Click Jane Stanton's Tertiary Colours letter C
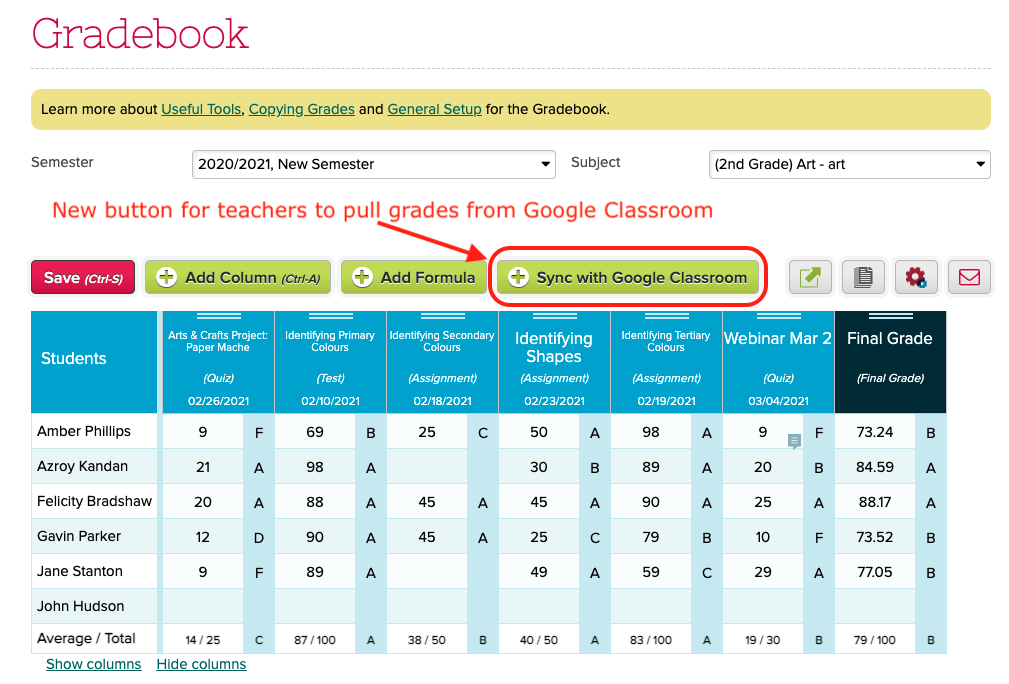 coord(707,572)
